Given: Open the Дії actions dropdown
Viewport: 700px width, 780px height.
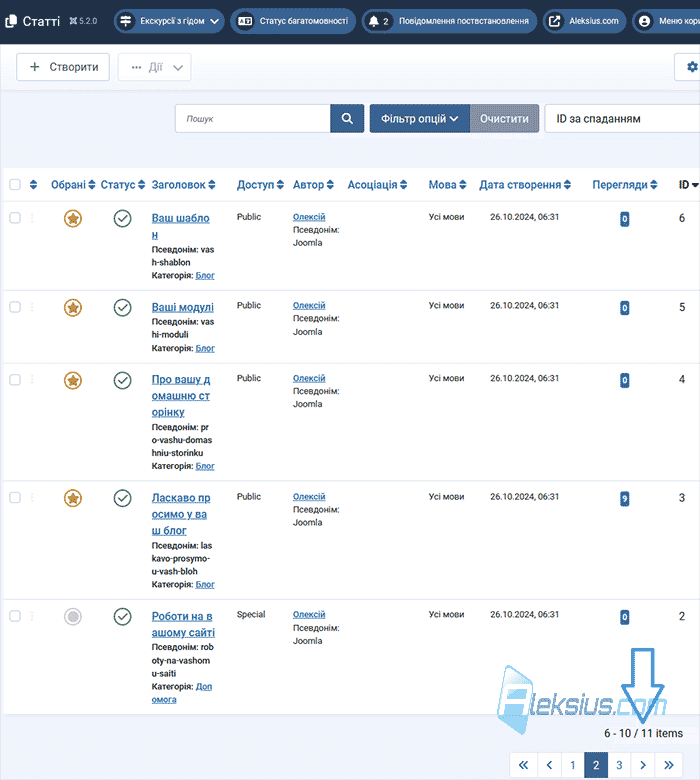Looking at the screenshot, I should click(155, 67).
